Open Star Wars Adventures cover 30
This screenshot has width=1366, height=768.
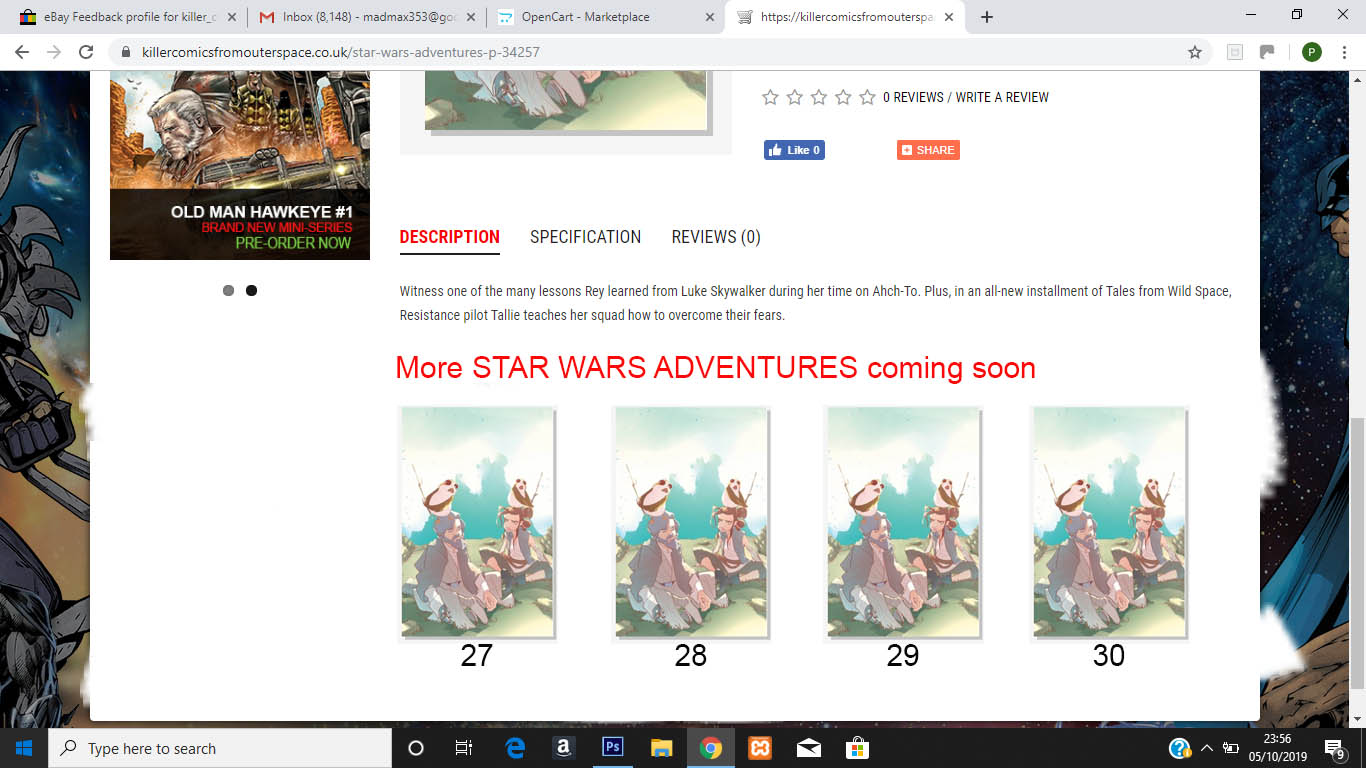(x=1109, y=522)
